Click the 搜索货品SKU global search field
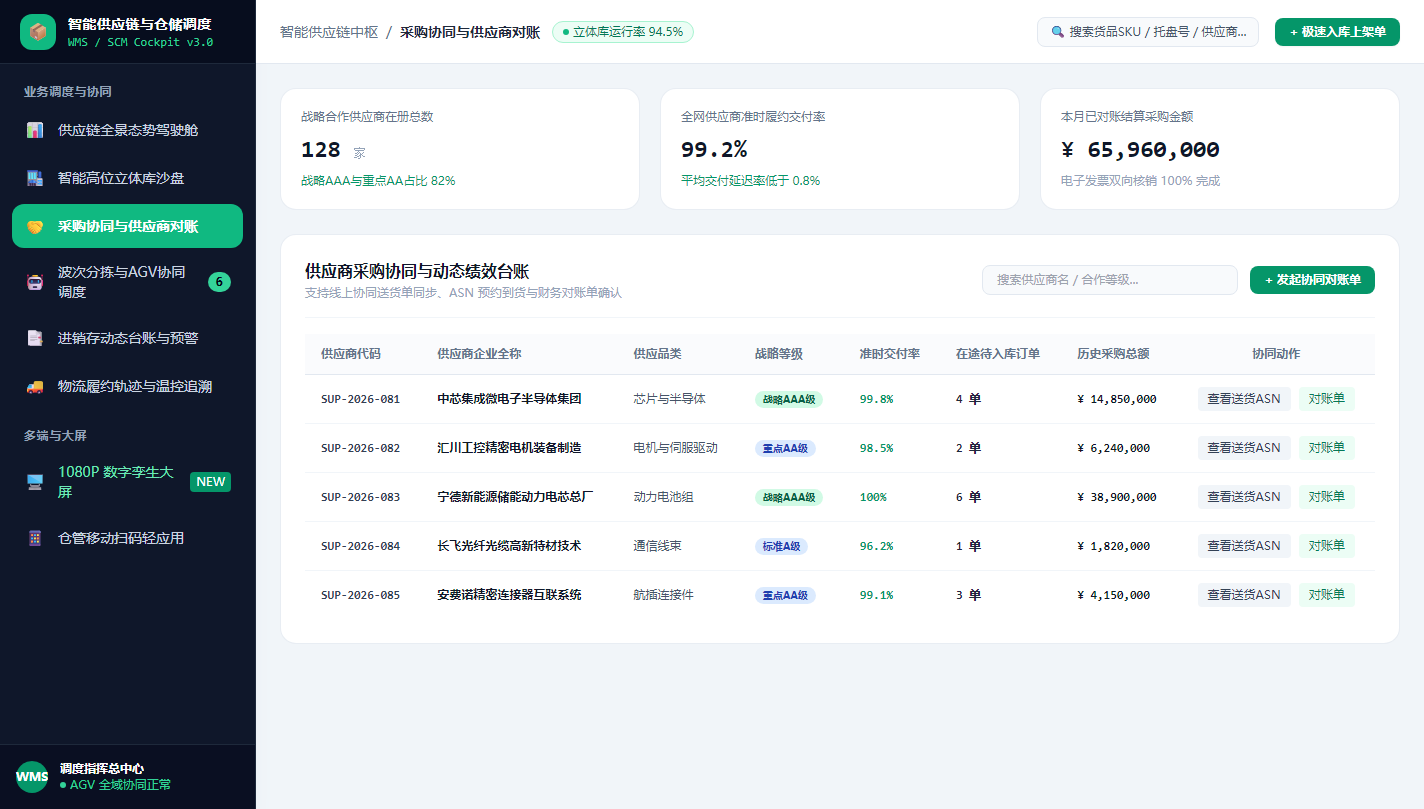This screenshot has height=809, width=1424. click(x=1148, y=32)
